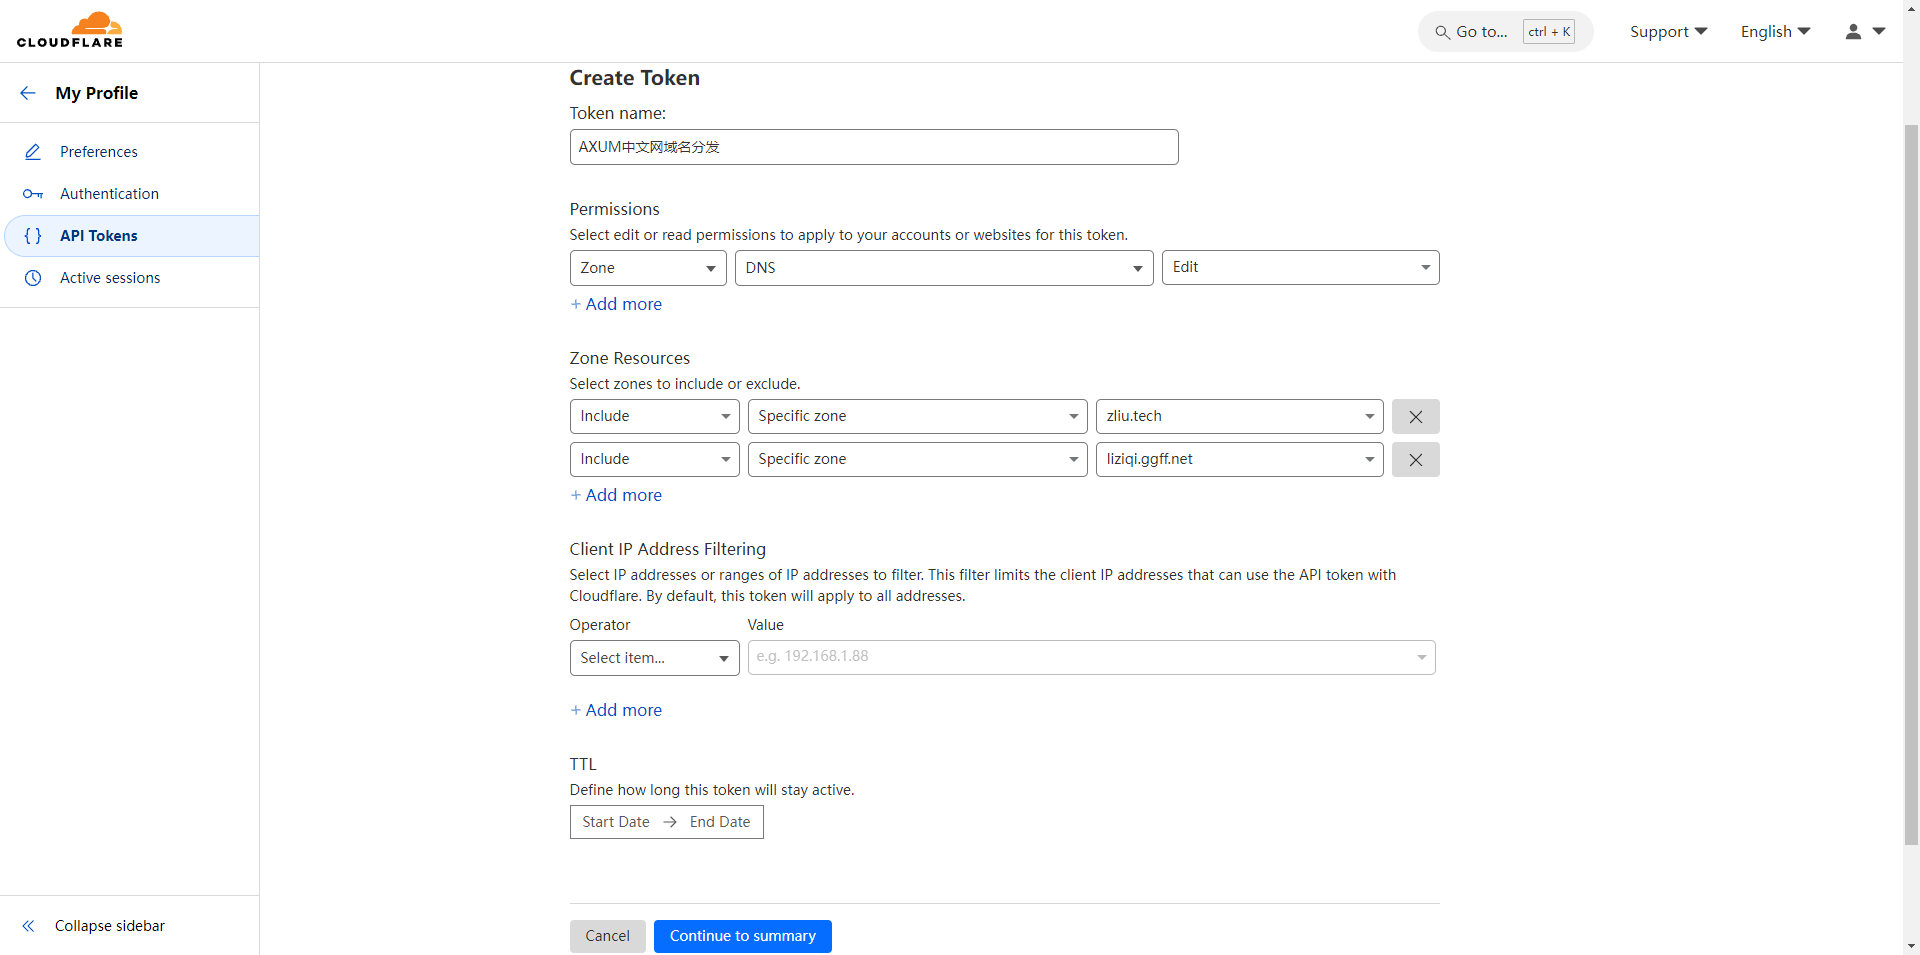Add more under Zone Resources
This screenshot has height=955, width=1920.
pos(616,495)
